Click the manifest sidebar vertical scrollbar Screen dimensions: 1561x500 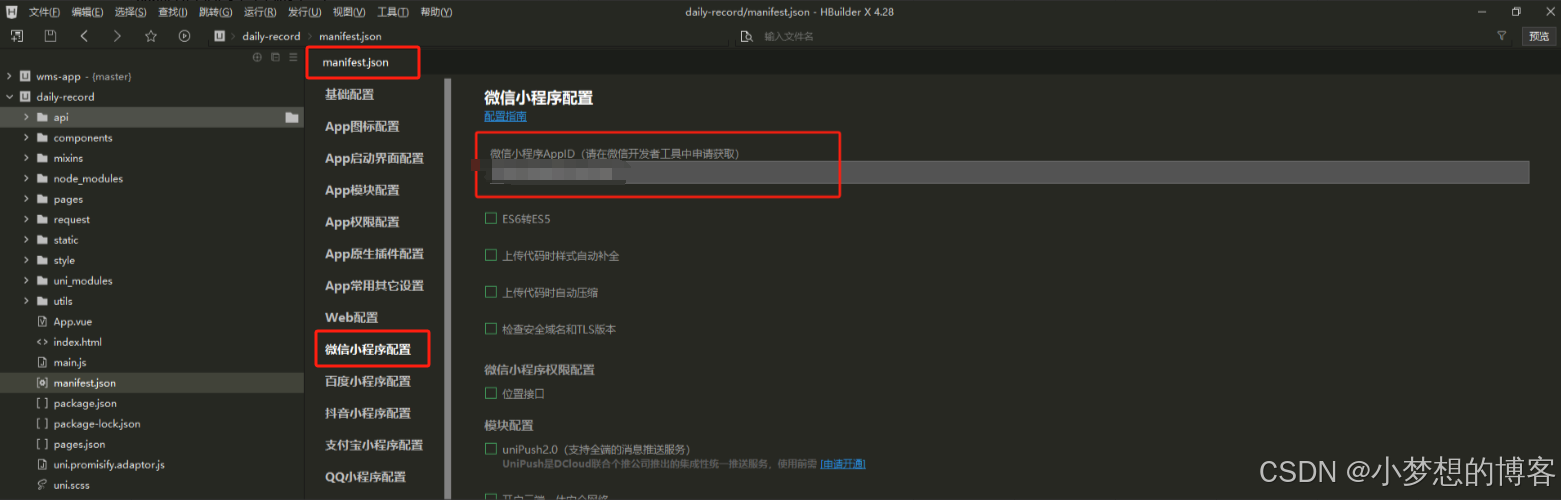coord(449,288)
